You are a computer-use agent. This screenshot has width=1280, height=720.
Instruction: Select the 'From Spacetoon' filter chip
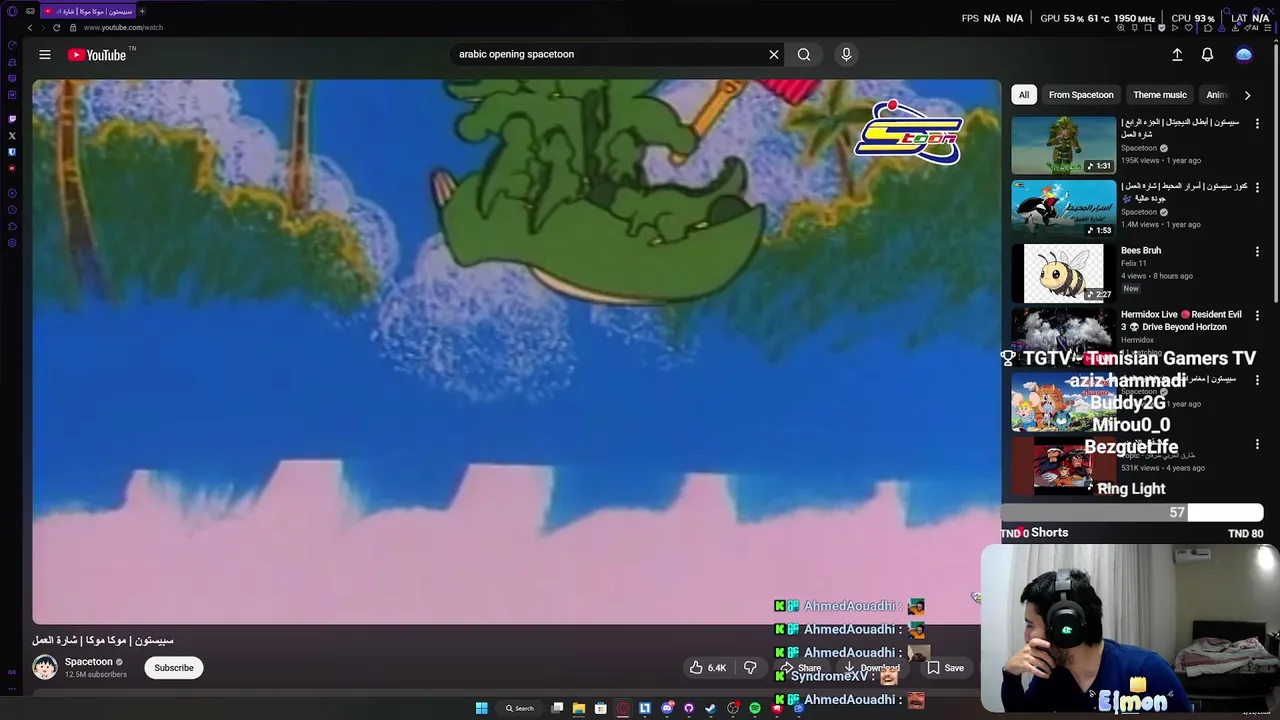(x=1081, y=95)
